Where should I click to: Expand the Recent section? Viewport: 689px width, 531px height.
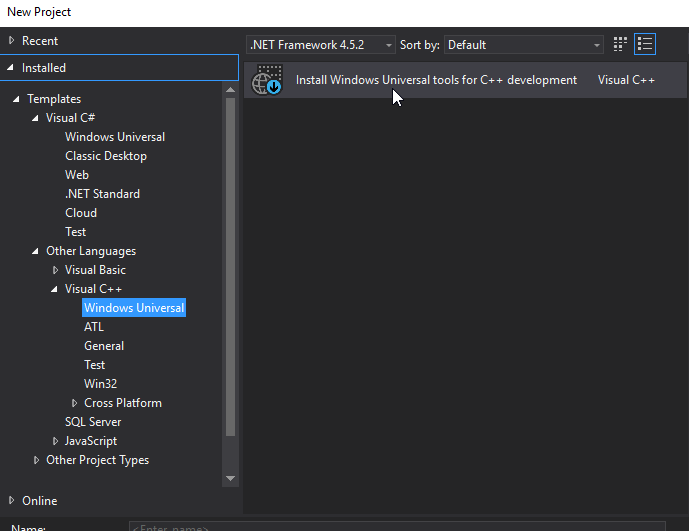point(11,40)
